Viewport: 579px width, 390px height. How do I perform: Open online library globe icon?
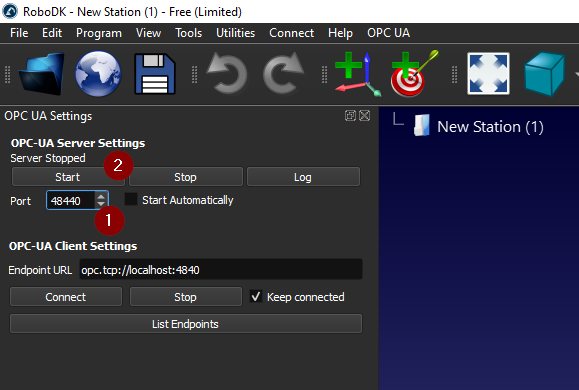point(98,74)
